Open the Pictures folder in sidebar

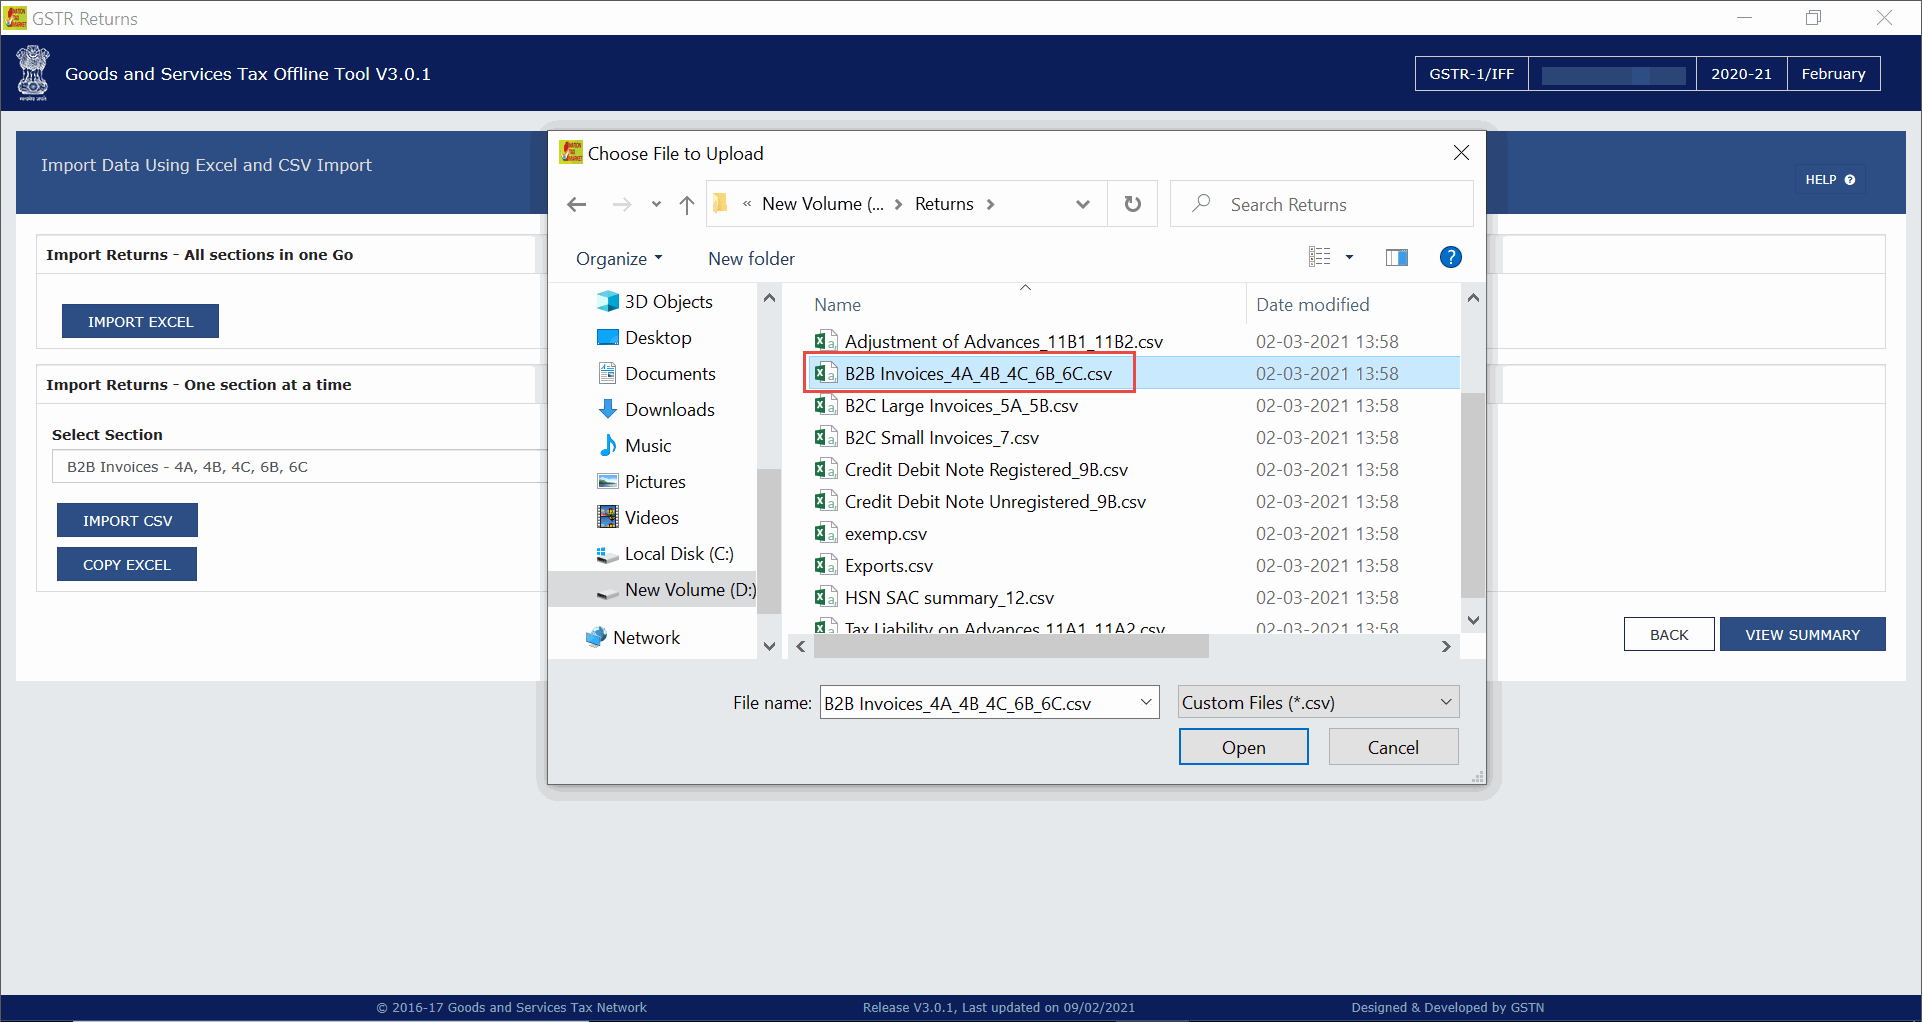641,481
